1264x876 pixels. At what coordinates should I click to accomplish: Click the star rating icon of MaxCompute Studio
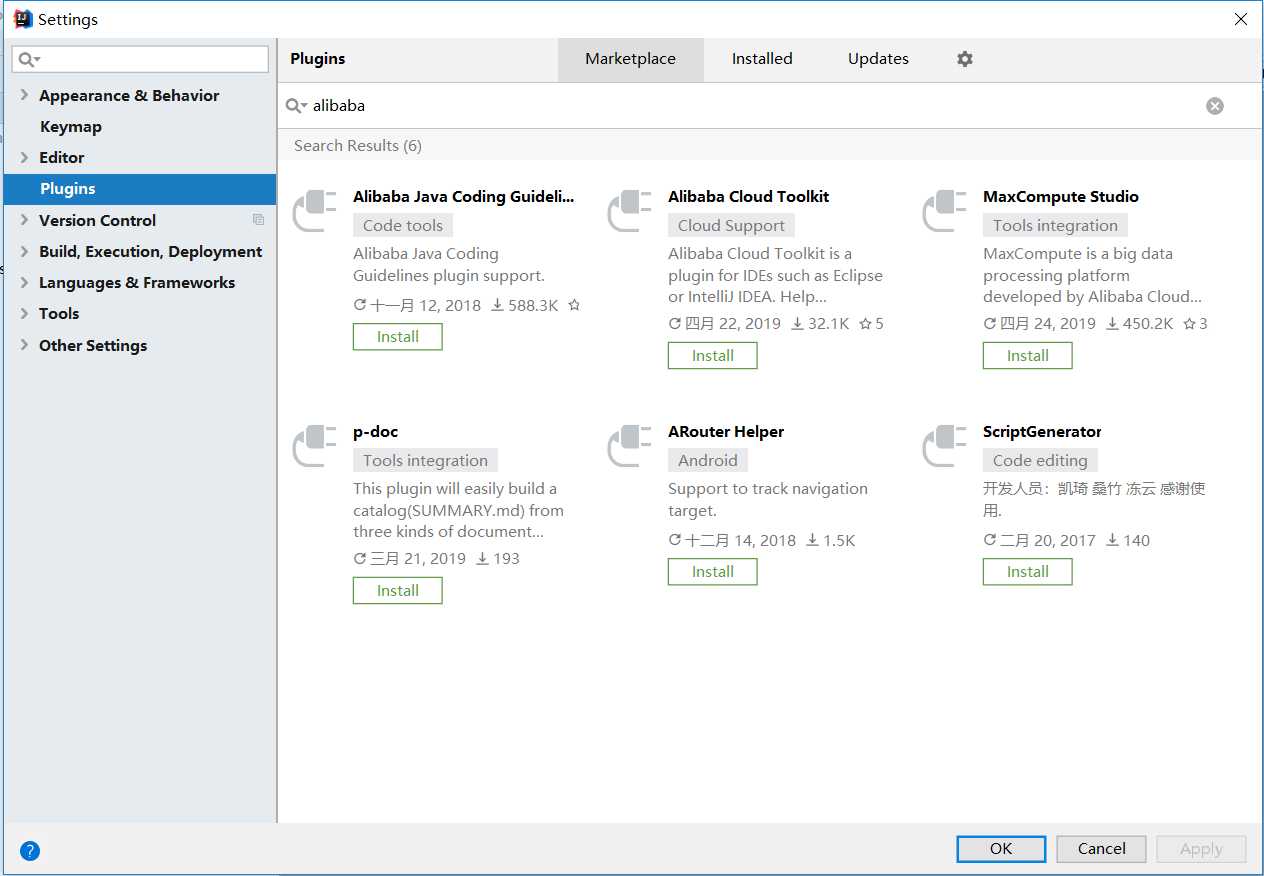point(1189,324)
